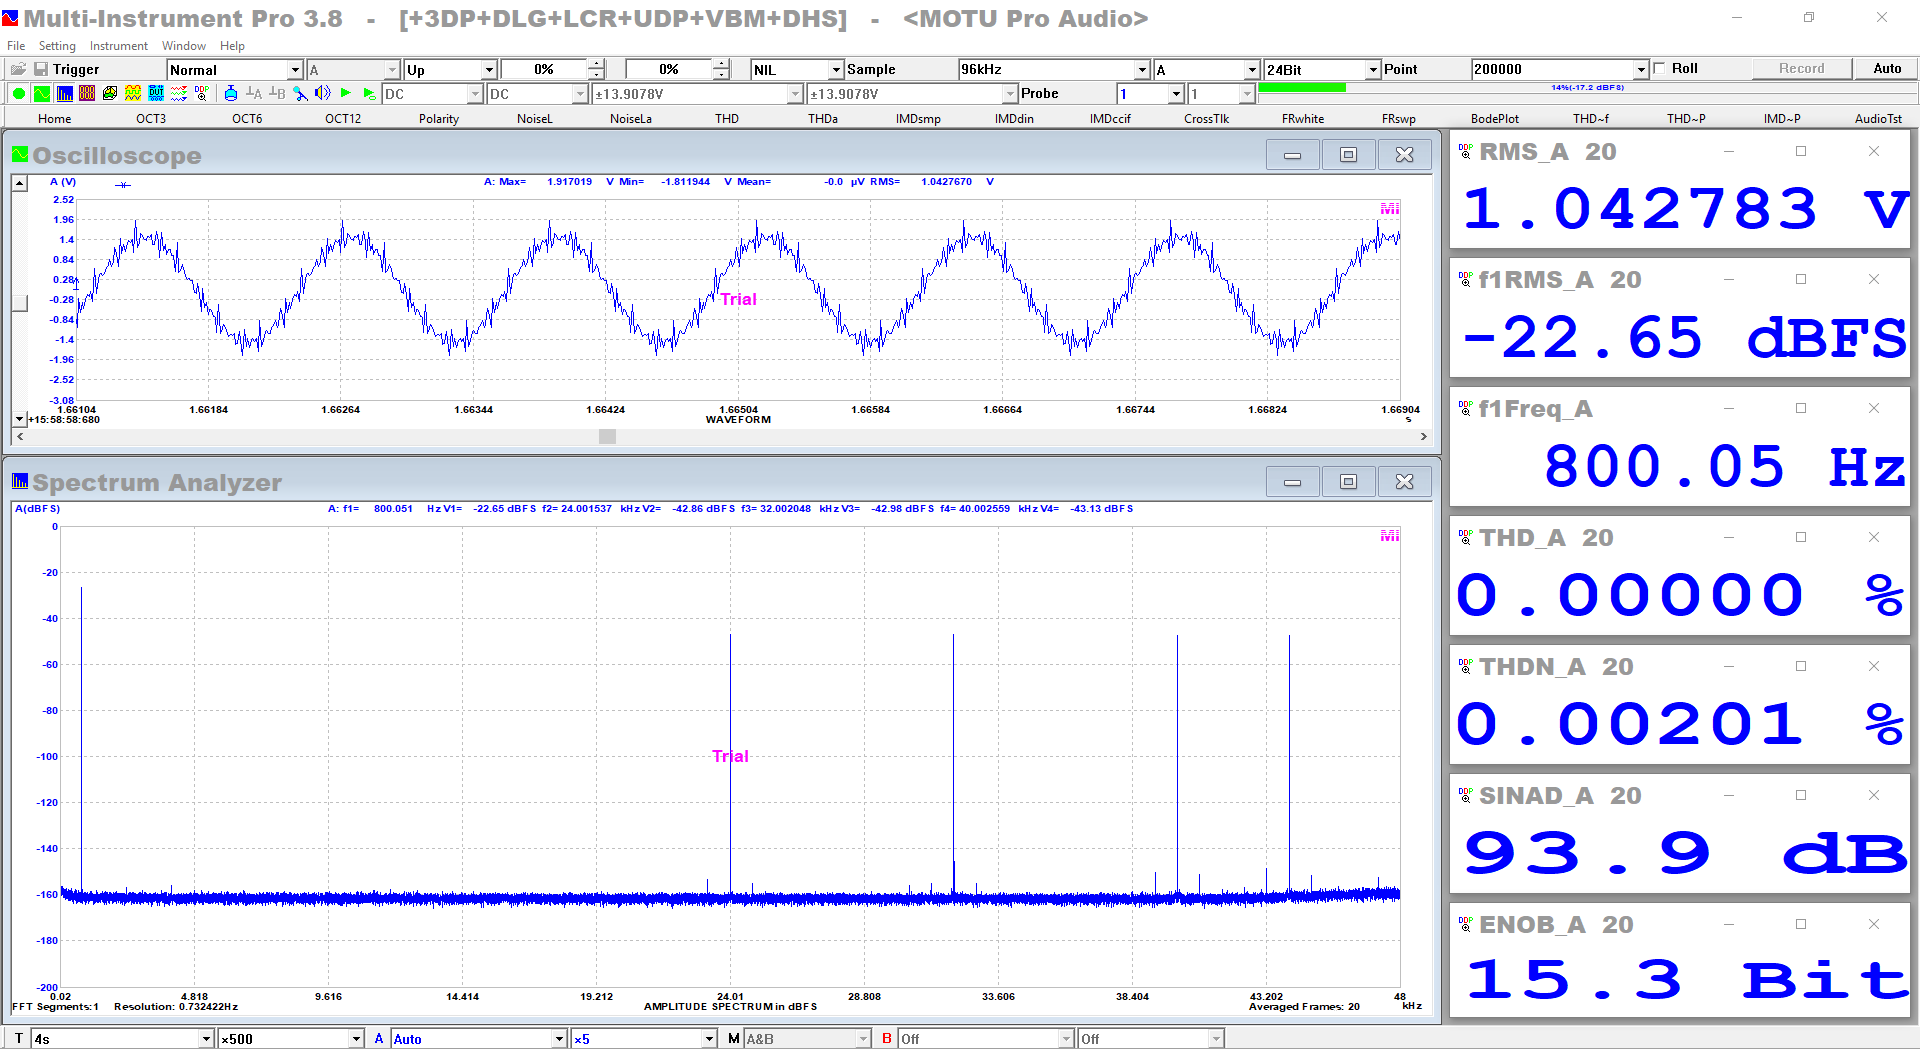Click the oscilloscope vertical position slider handle

[x=19, y=304]
